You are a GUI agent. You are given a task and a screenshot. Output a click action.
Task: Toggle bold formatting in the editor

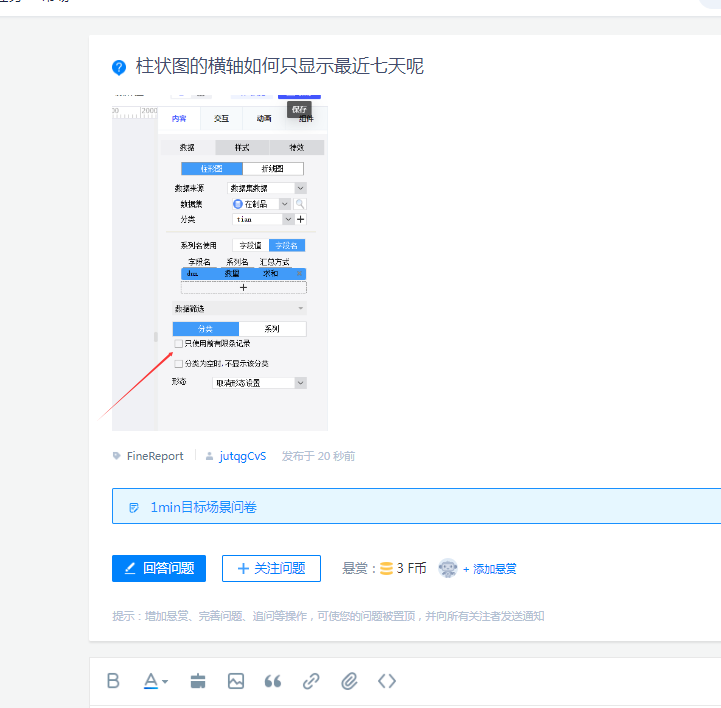[x=113, y=680]
